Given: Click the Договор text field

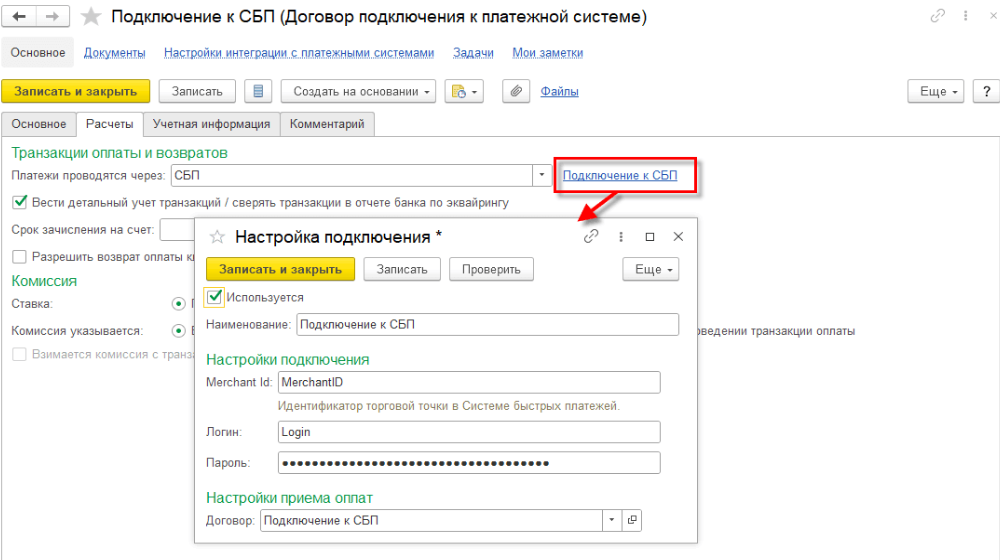Looking at the screenshot, I should (432, 520).
